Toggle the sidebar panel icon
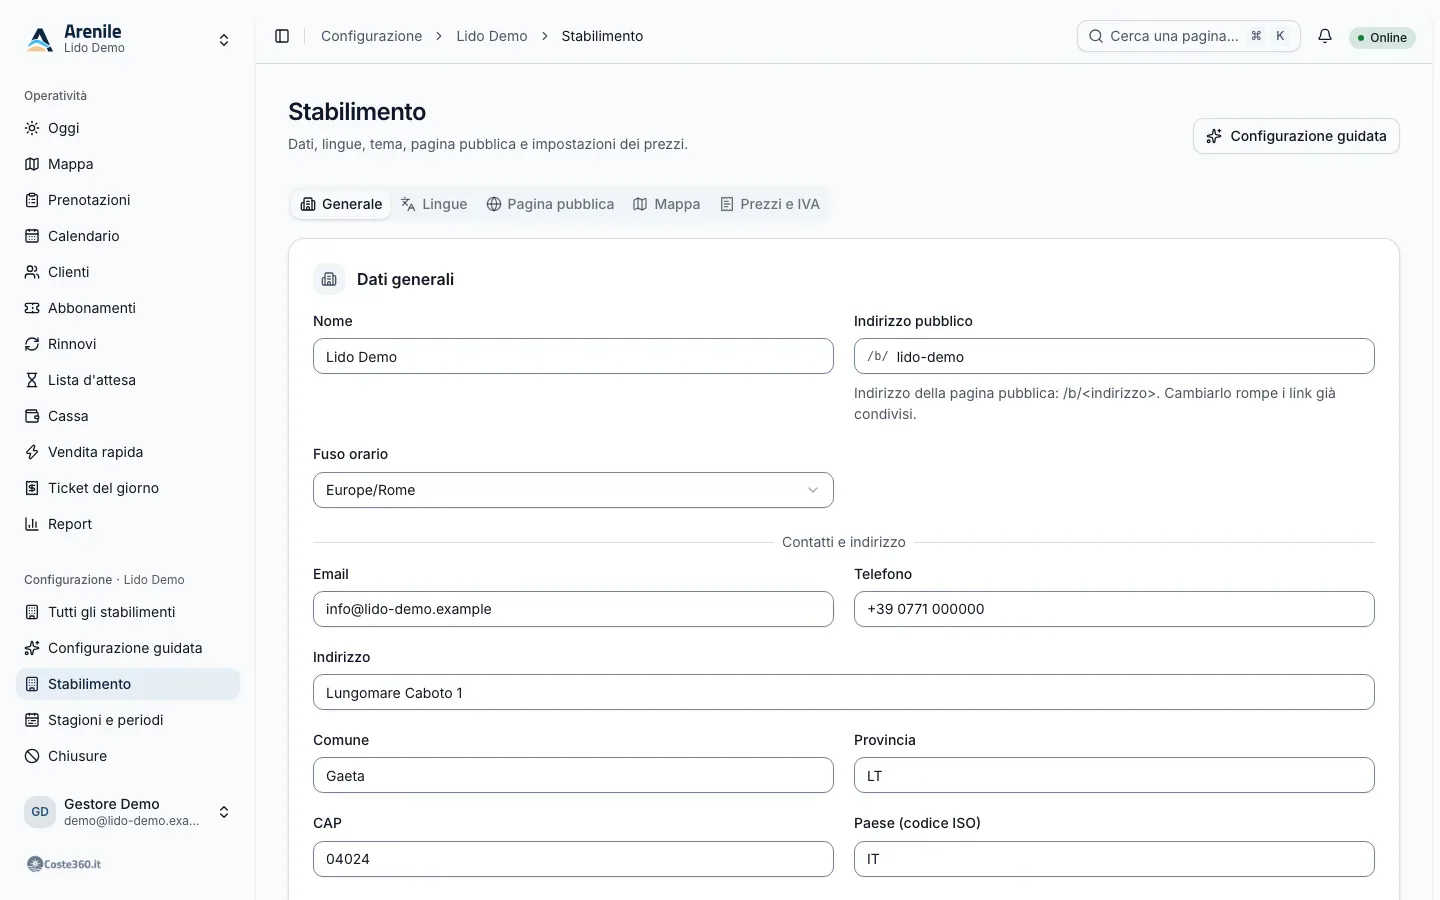The width and height of the screenshot is (1440, 900). coord(282,36)
